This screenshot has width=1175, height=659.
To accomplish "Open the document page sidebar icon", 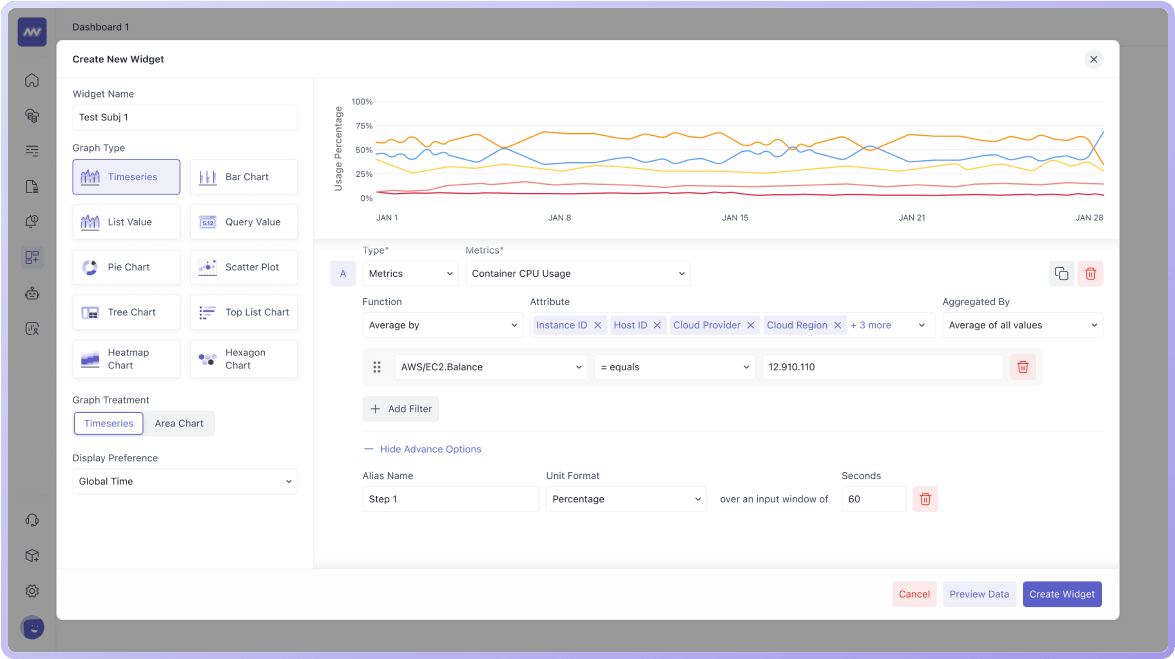I will point(31,187).
